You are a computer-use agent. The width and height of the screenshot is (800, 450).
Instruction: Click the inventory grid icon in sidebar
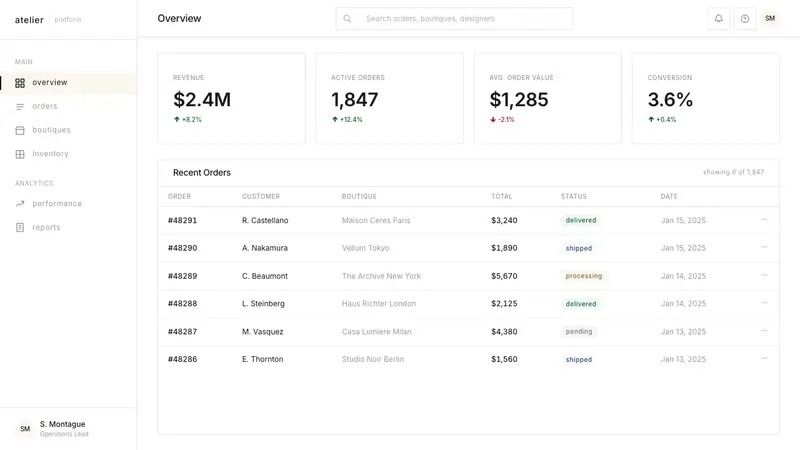(20, 154)
